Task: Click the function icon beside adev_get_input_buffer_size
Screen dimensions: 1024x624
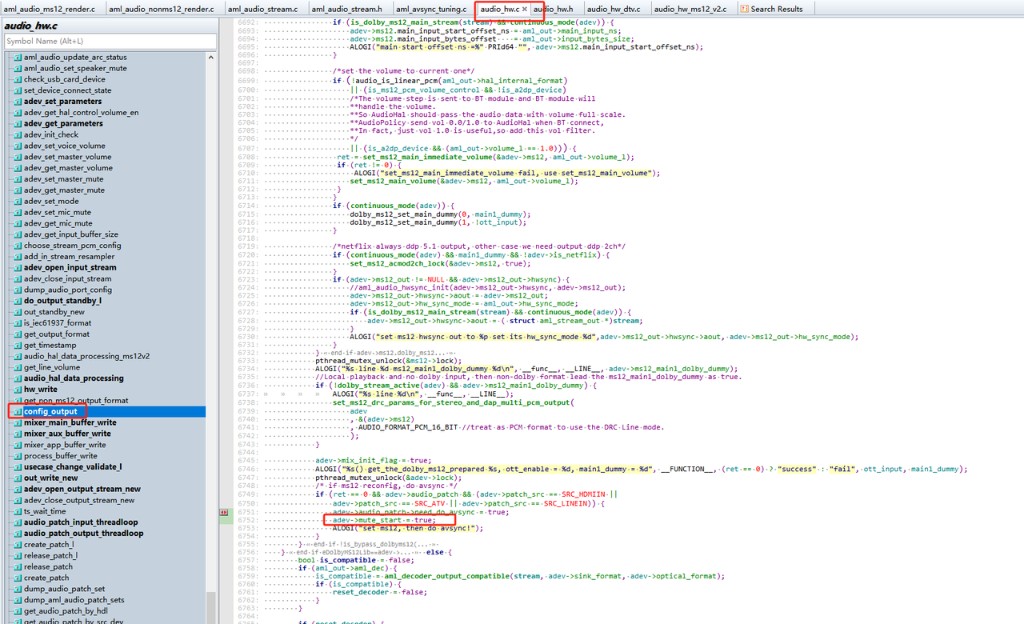Action: click(x=18, y=235)
